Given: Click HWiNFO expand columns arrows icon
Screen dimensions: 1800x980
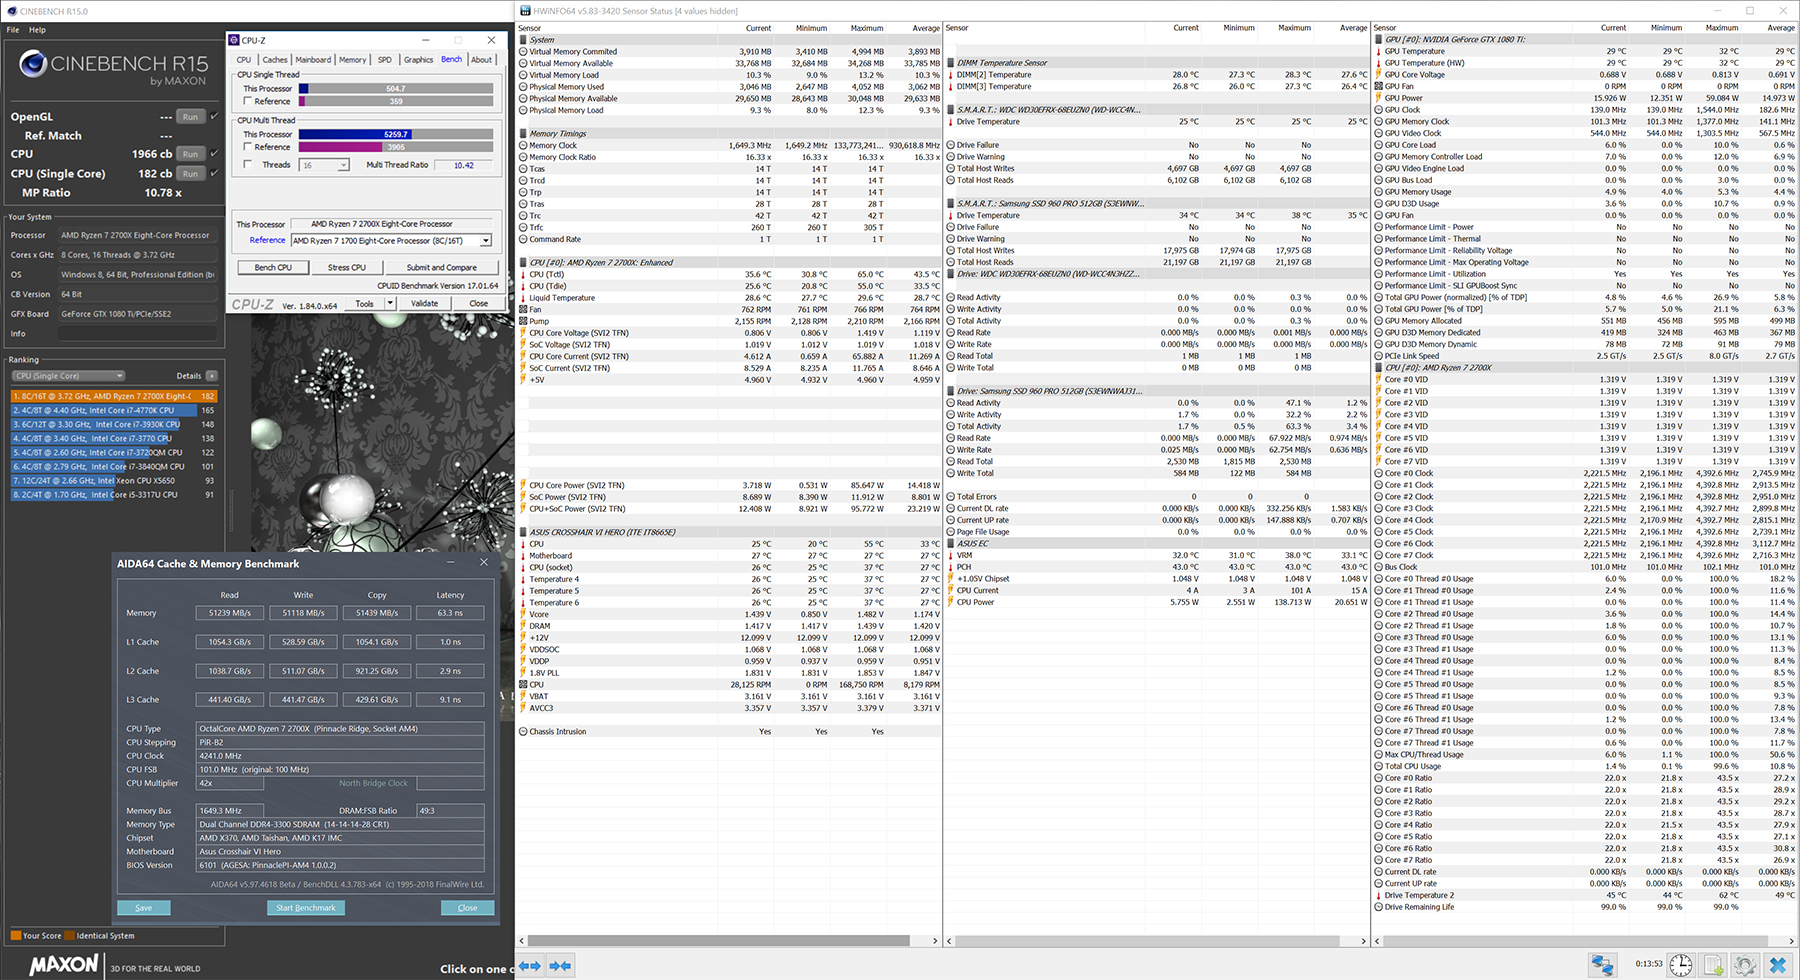Looking at the screenshot, I should coord(530,965).
